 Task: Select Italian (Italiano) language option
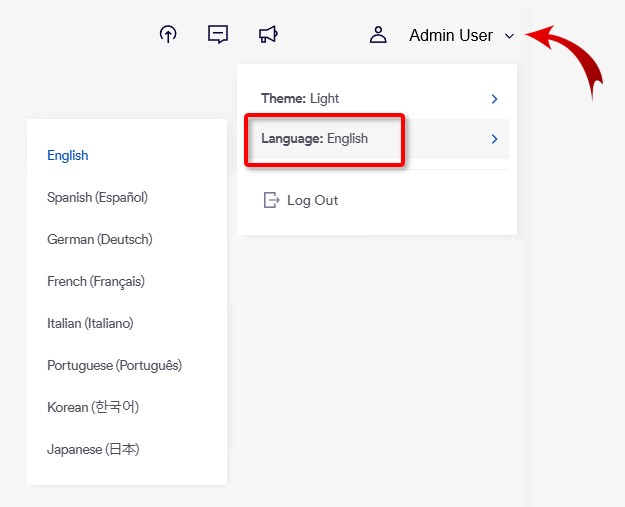(x=90, y=323)
